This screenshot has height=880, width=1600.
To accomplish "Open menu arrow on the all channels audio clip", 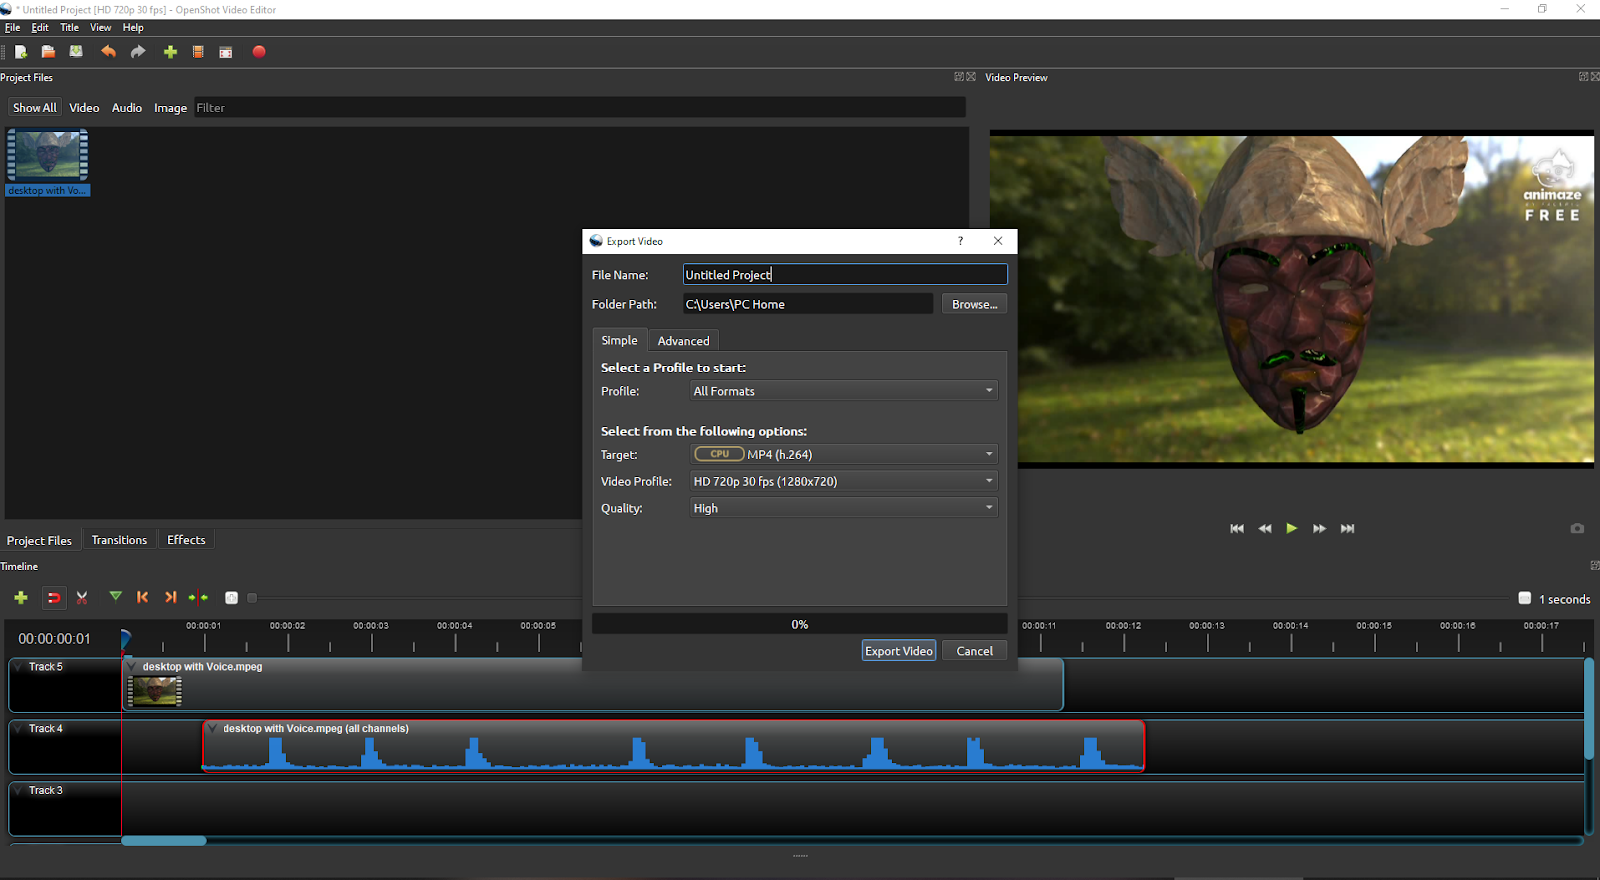I will 212,728.
